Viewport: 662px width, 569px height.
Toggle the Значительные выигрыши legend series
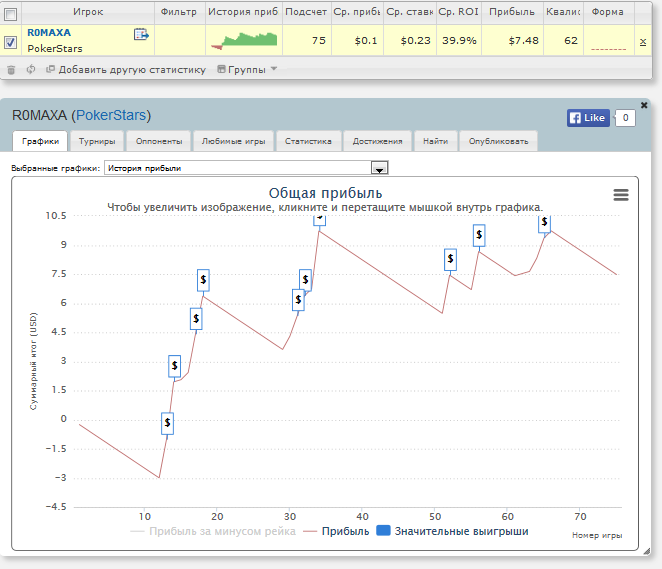452,531
